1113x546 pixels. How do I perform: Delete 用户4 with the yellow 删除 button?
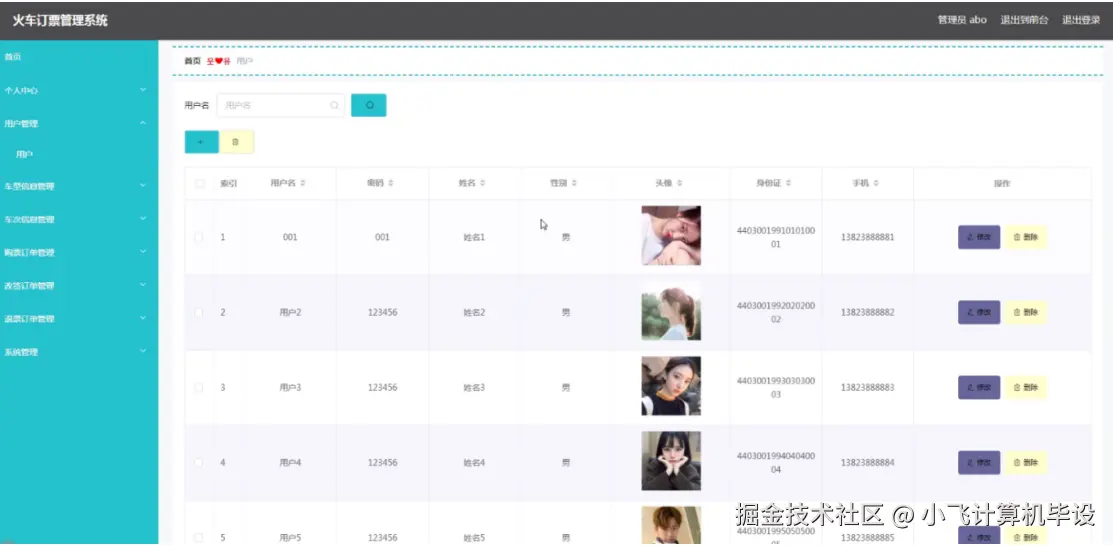[1026, 462]
